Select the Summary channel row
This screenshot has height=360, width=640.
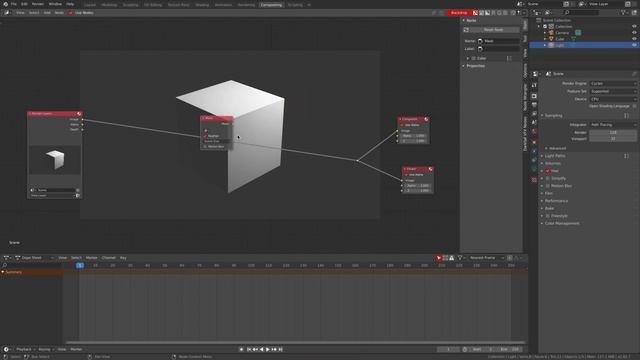(x=31, y=272)
